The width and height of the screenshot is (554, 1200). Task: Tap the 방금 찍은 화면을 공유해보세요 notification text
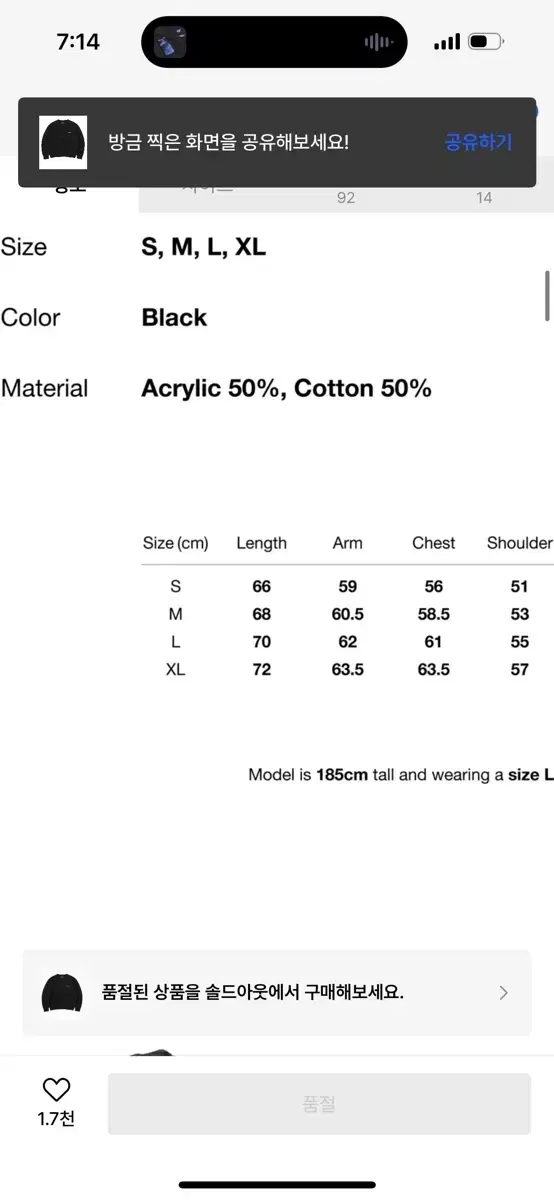[x=229, y=142]
